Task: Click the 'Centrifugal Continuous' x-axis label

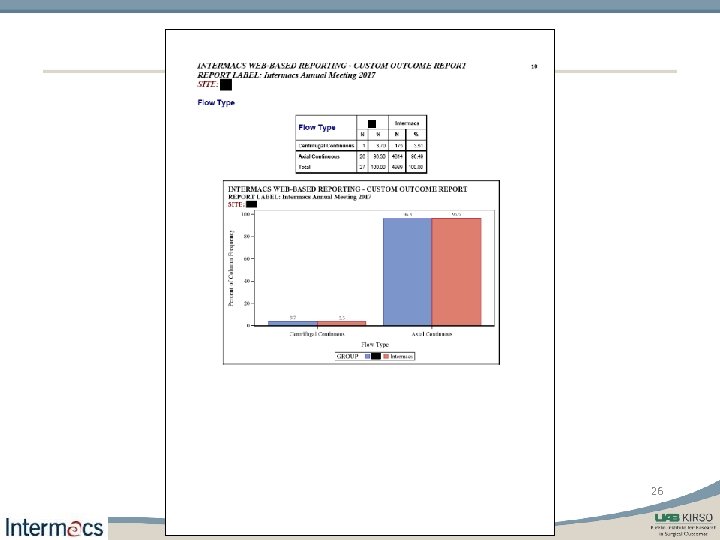Action: pos(317,334)
